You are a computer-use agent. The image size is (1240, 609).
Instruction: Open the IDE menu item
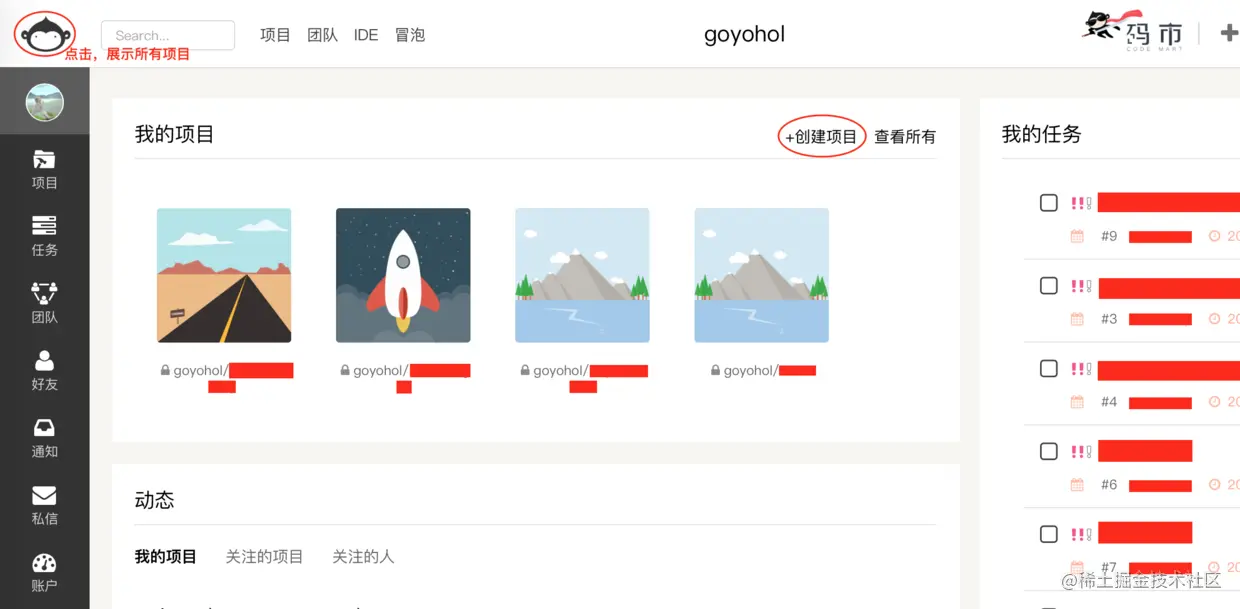click(x=365, y=34)
